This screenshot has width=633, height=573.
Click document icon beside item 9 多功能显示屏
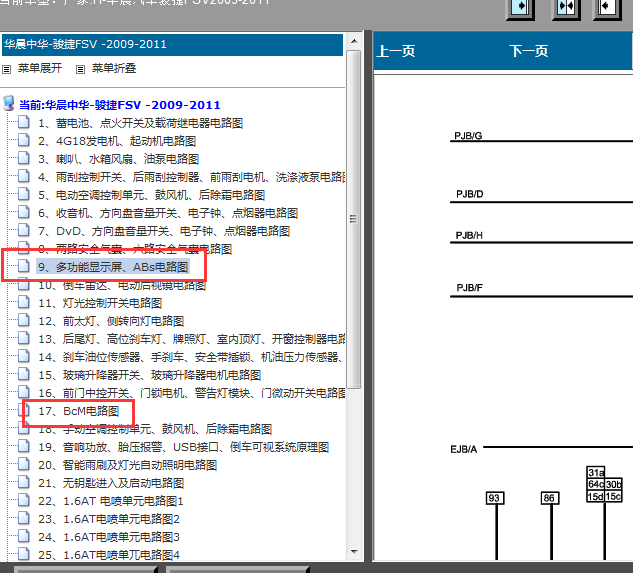pyautogui.click(x=24, y=266)
